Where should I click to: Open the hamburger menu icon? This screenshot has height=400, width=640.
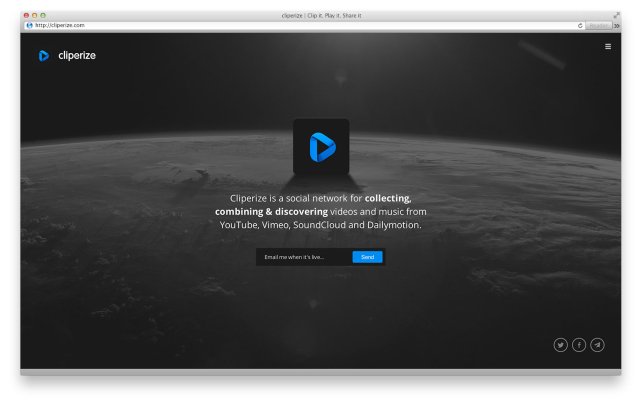[607, 47]
